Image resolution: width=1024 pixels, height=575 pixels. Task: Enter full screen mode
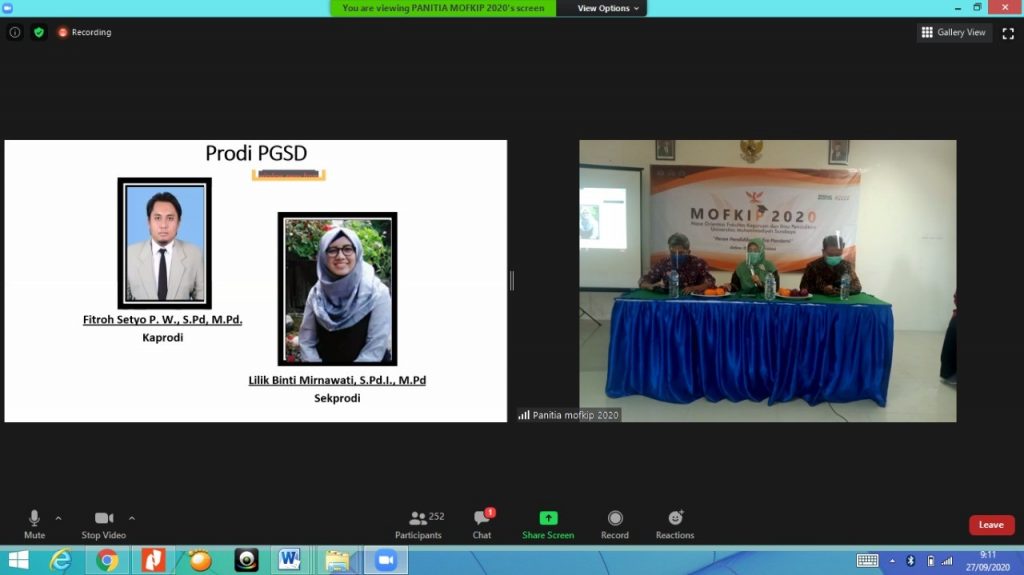1007,32
